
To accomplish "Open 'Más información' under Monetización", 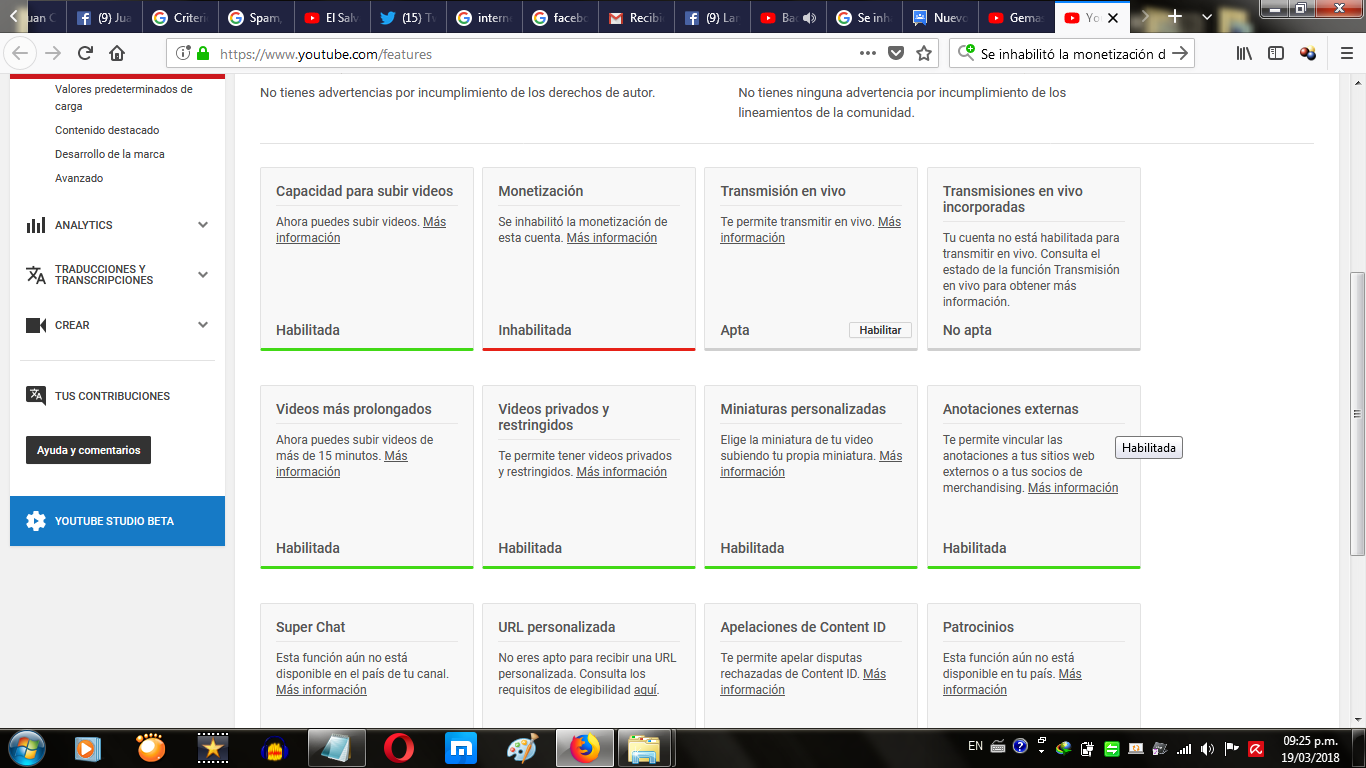I will click(612, 238).
